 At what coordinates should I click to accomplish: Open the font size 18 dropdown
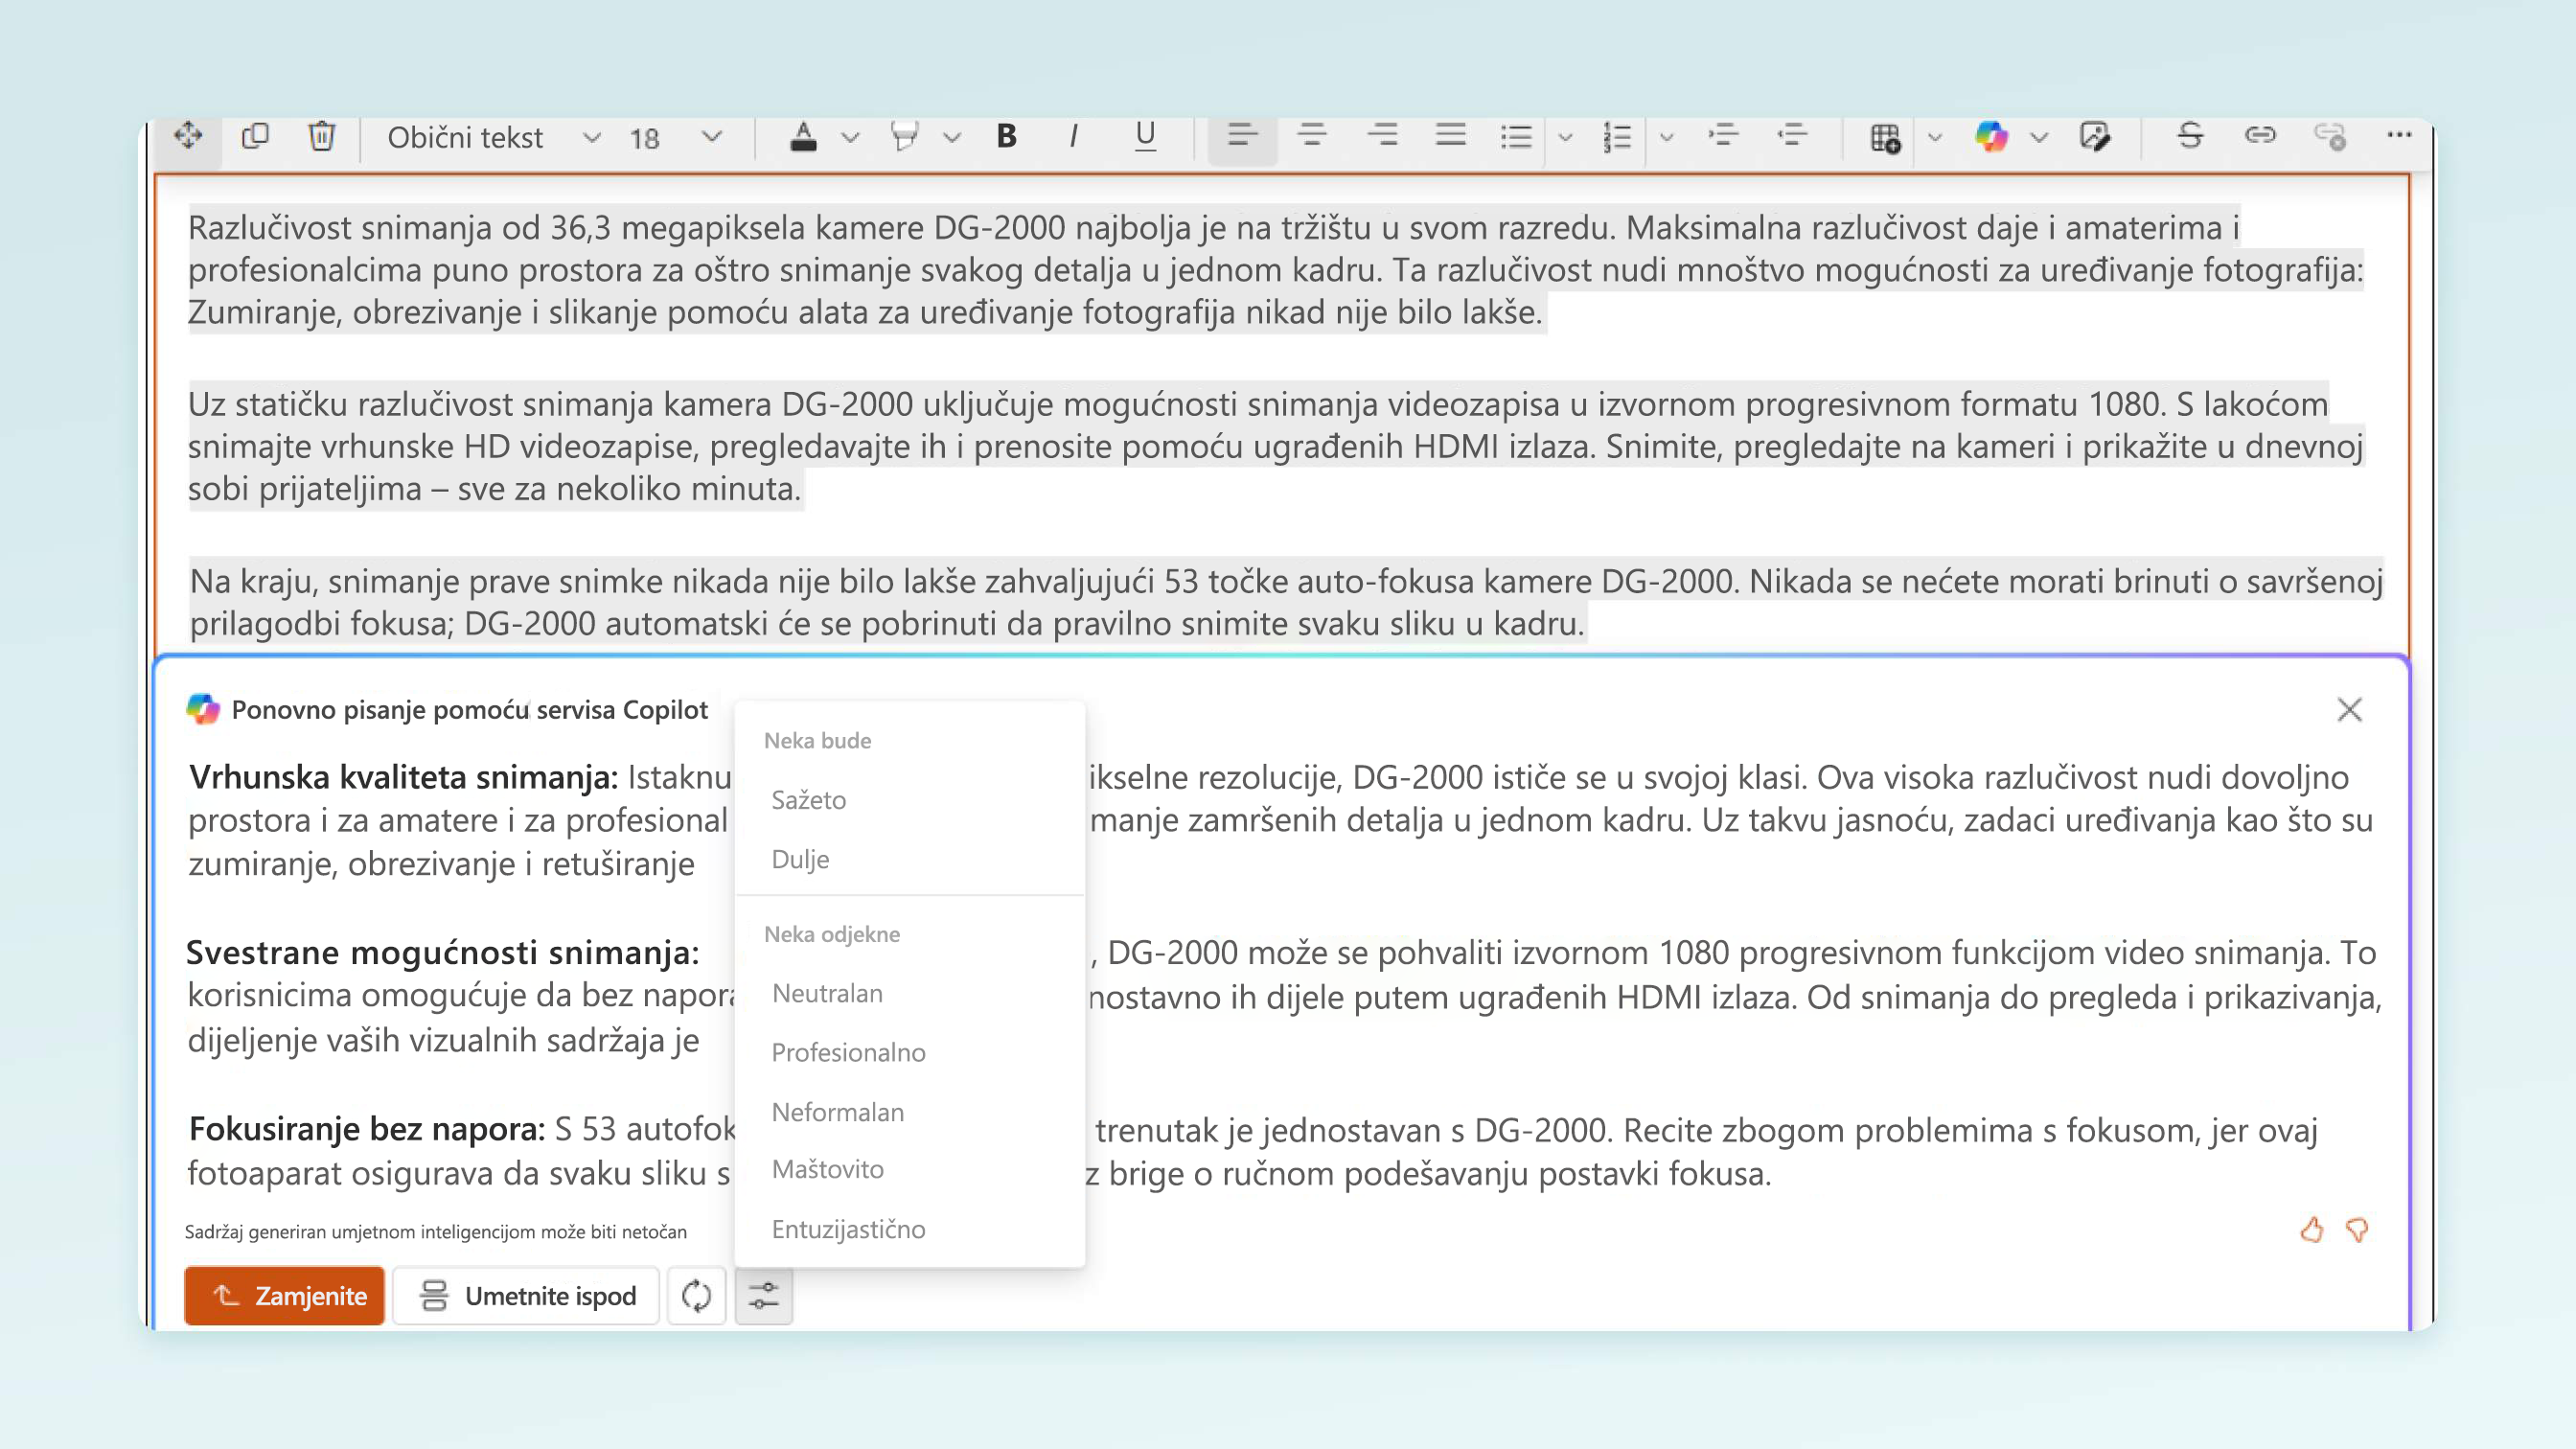(675, 137)
